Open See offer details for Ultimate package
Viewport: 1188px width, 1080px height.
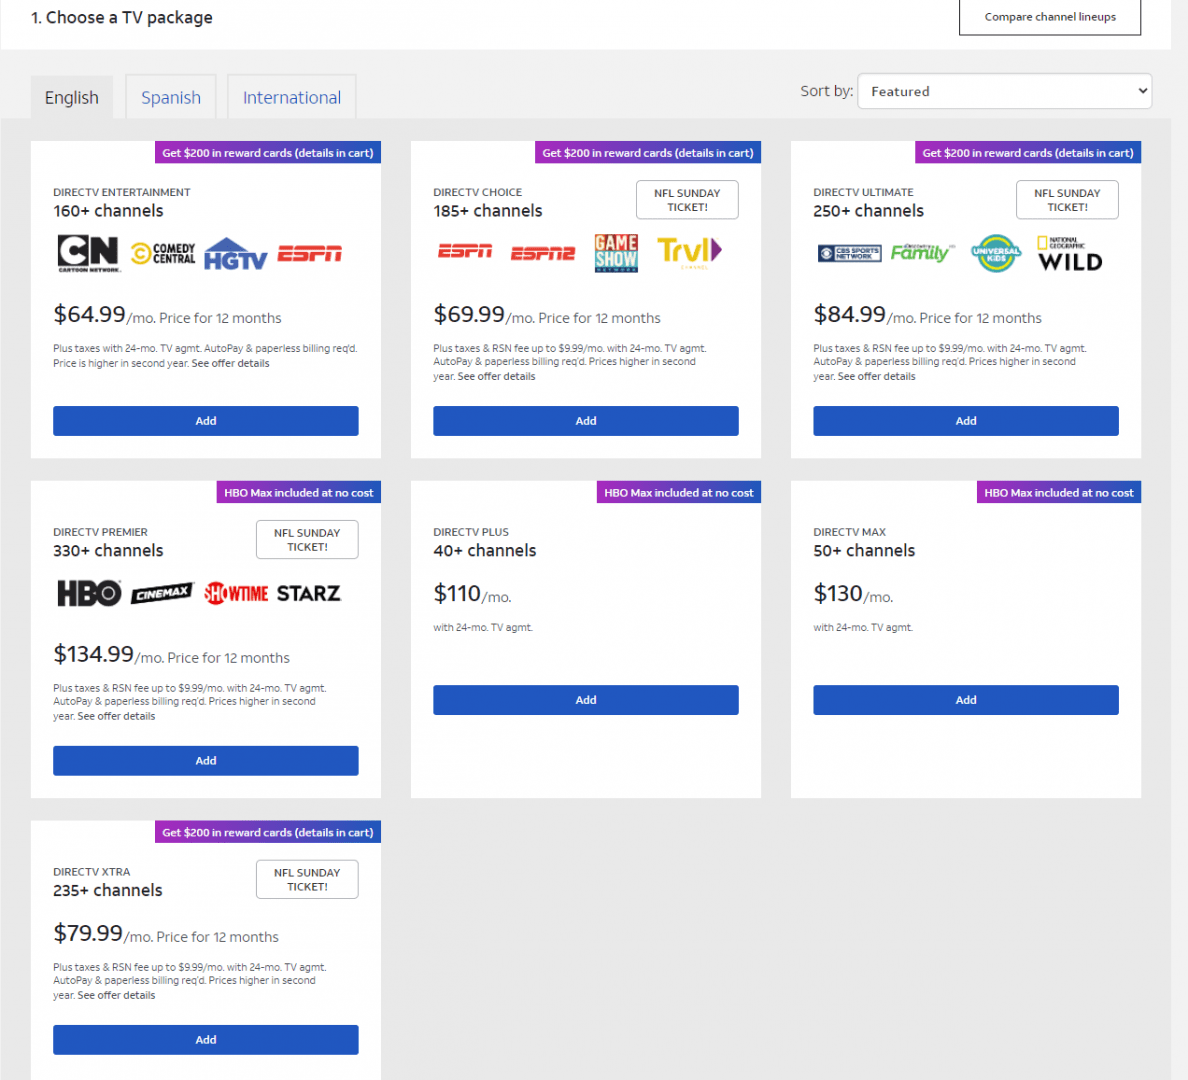tap(877, 376)
